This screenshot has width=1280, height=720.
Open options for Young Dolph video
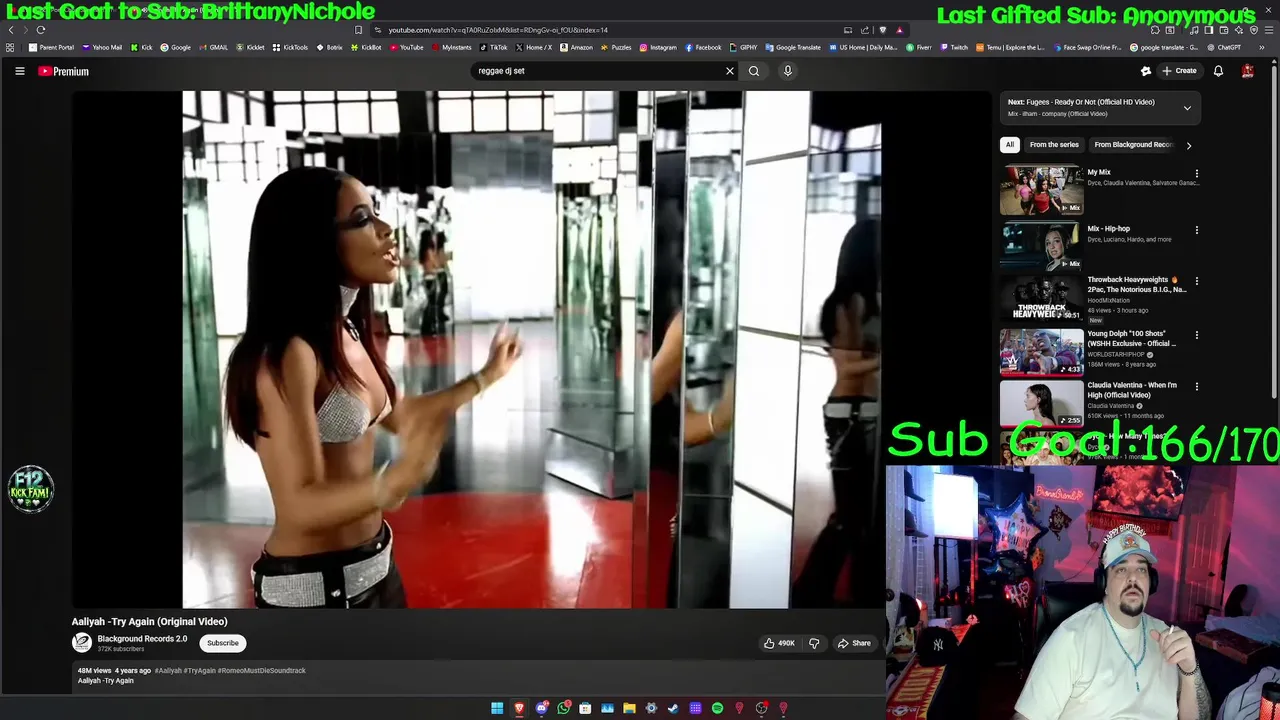[x=1196, y=335]
